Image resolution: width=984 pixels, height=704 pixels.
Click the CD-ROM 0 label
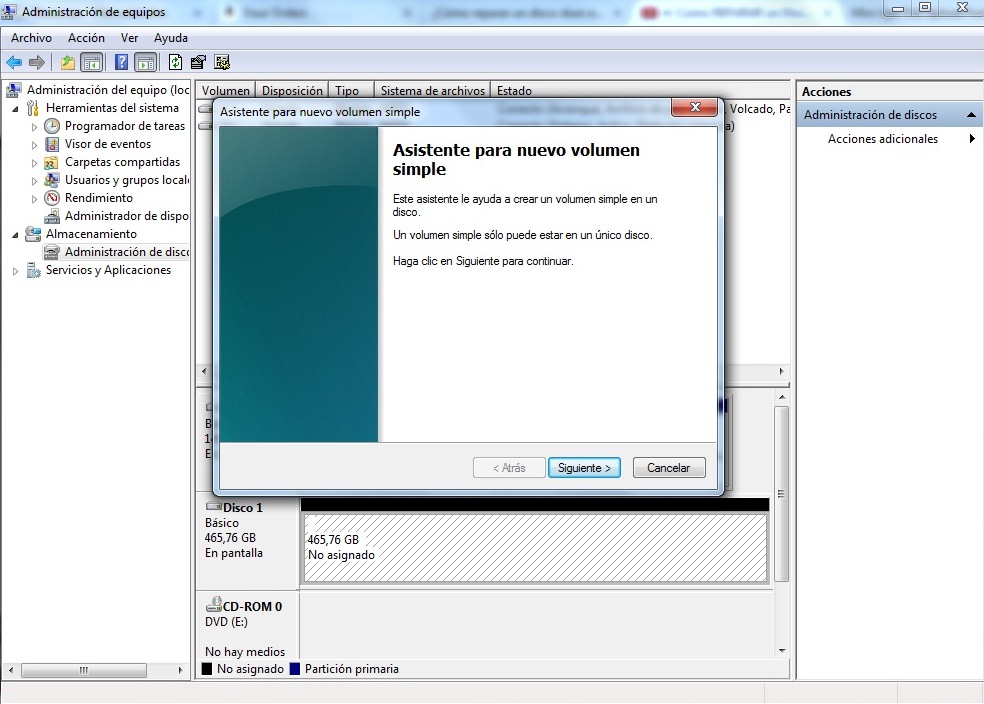pos(252,607)
